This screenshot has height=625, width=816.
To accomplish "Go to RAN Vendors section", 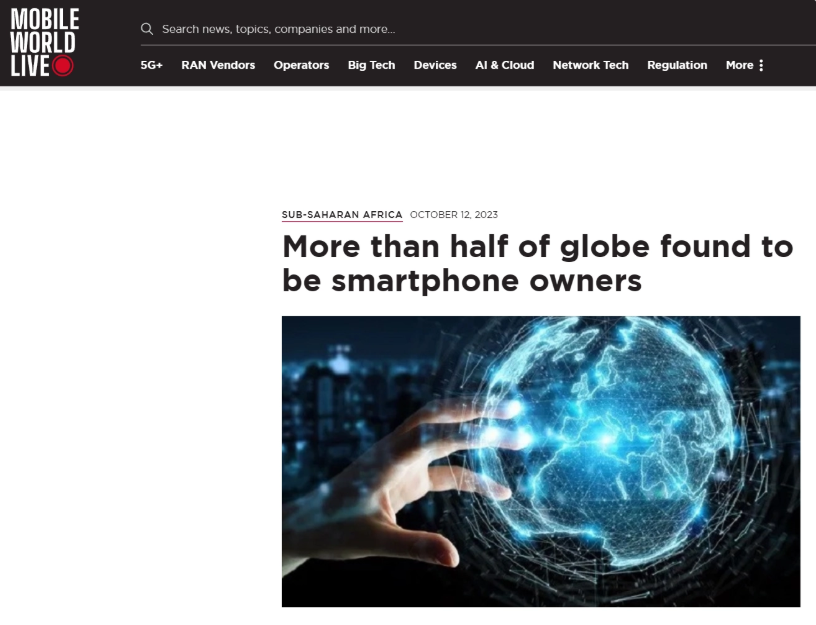I will pos(218,65).
